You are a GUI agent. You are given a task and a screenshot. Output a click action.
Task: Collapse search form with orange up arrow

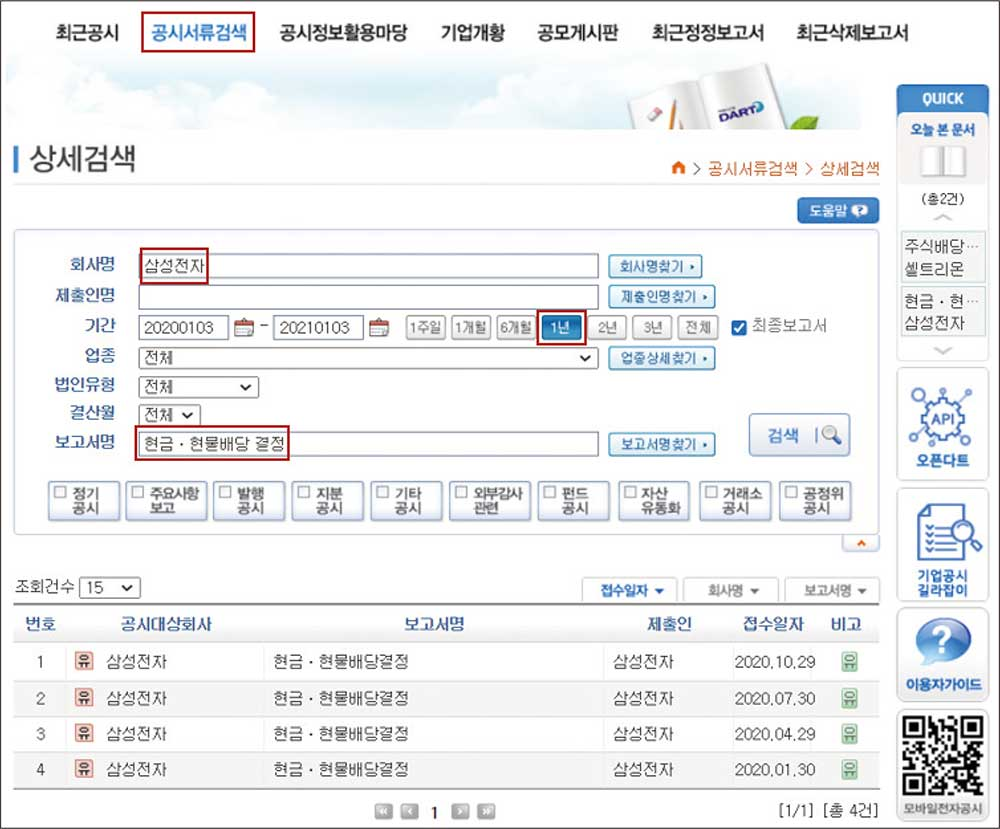pyautogui.click(x=861, y=543)
